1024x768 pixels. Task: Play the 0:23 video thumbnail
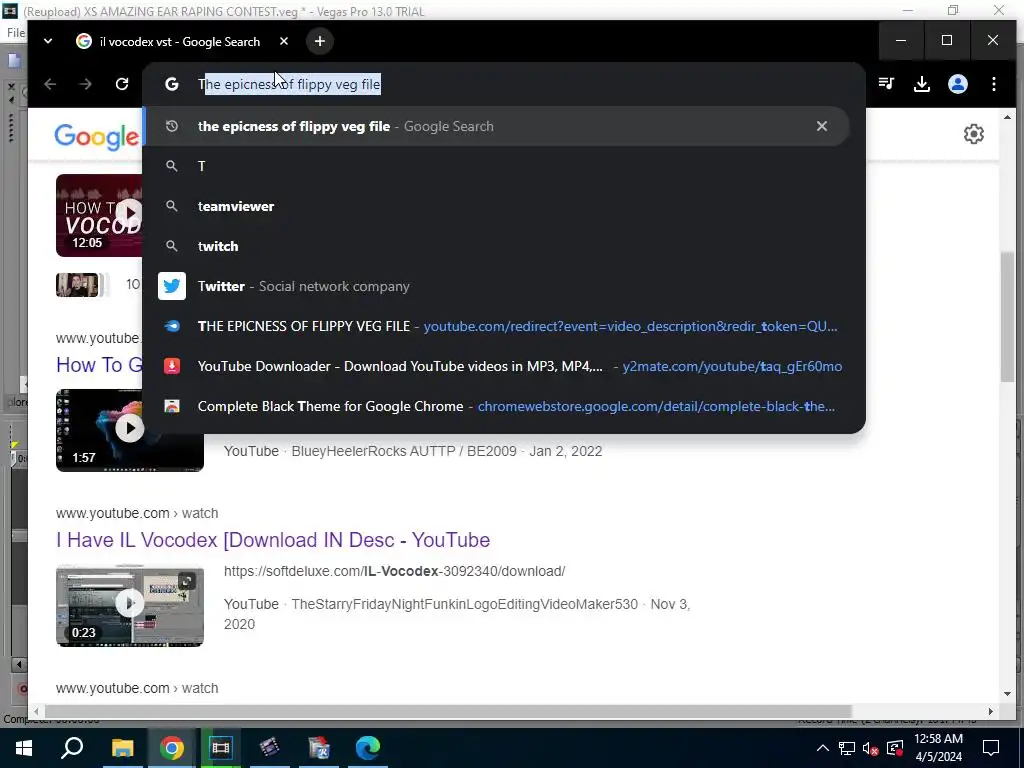(x=130, y=605)
